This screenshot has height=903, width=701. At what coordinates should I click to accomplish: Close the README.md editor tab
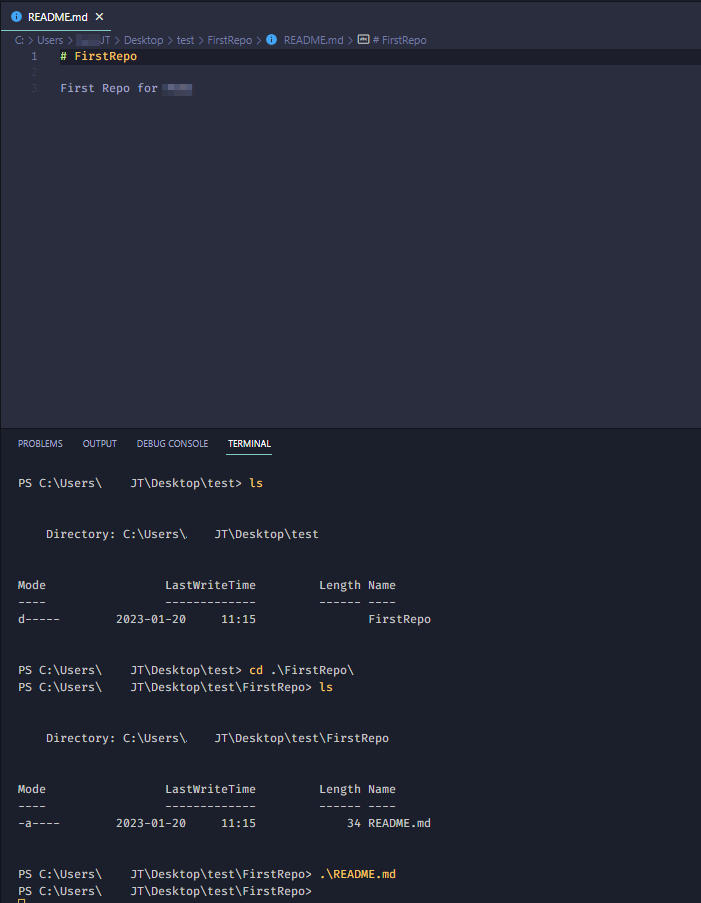point(99,17)
